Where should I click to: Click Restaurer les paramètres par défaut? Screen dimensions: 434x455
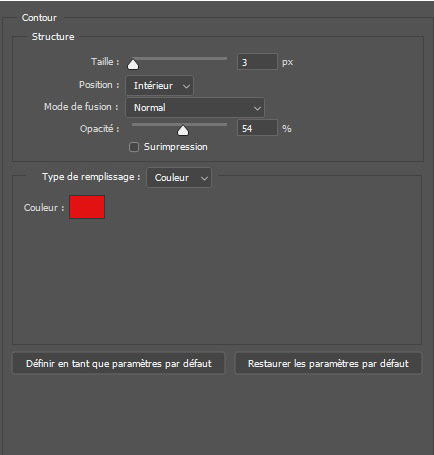[x=328, y=363]
